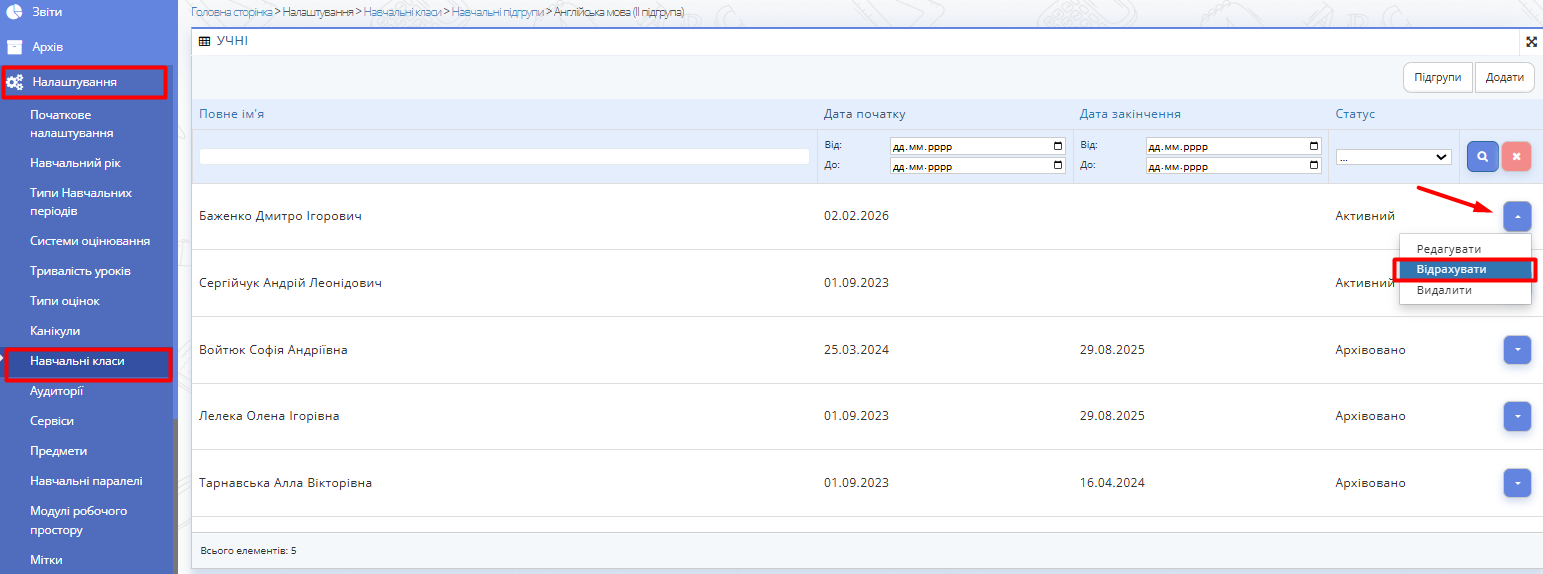Image resolution: width=1543 pixels, height=574 pixels.
Task: Choose Видалити from the dropdown menu
Action: [1444, 290]
